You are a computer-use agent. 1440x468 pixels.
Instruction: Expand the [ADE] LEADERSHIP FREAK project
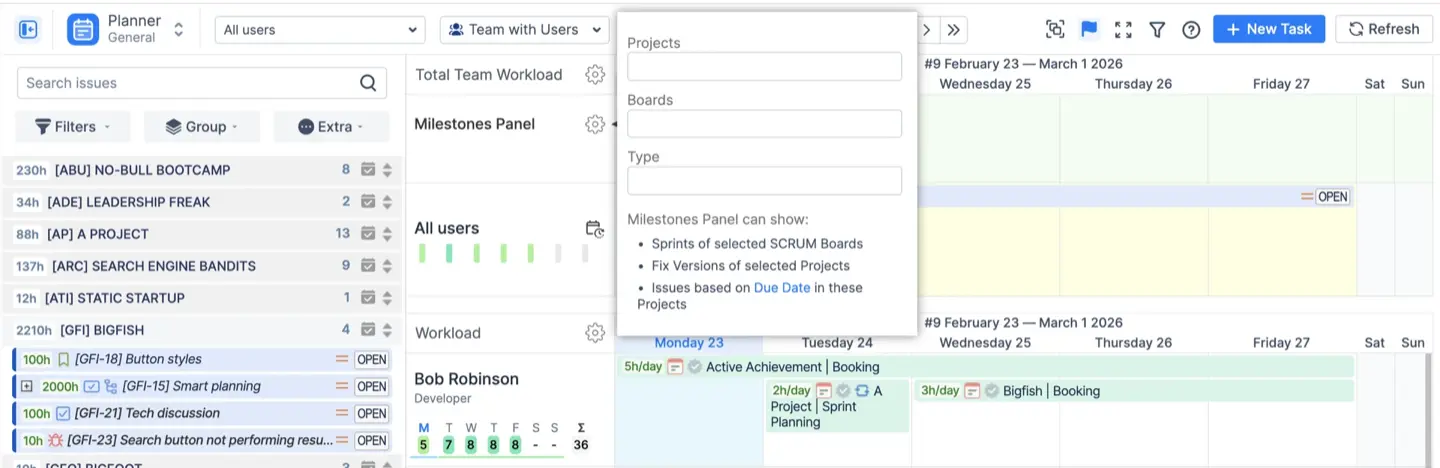tap(128, 202)
